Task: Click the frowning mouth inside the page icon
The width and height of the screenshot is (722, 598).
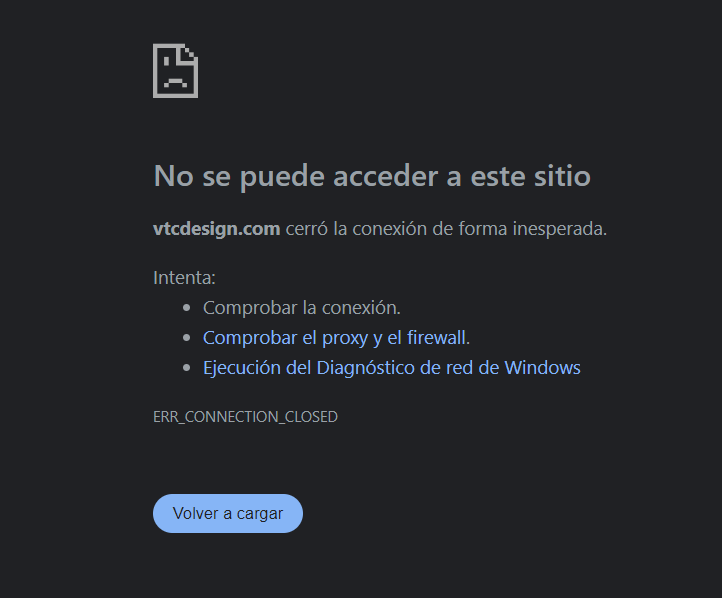Action: [x=175, y=82]
